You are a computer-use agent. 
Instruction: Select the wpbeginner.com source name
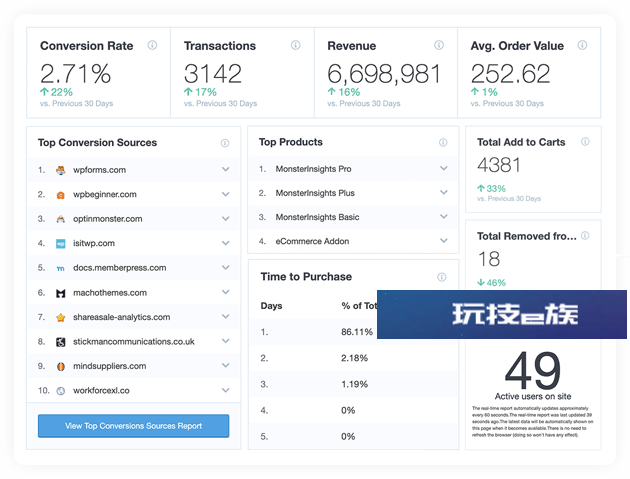[x=104, y=194]
